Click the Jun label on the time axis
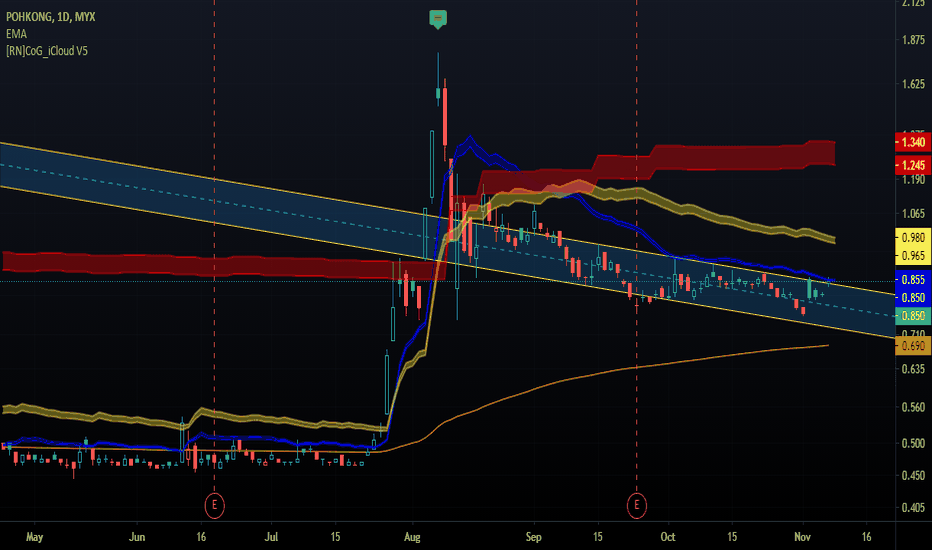The width and height of the screenshot is (932, 550). (137, 537)
